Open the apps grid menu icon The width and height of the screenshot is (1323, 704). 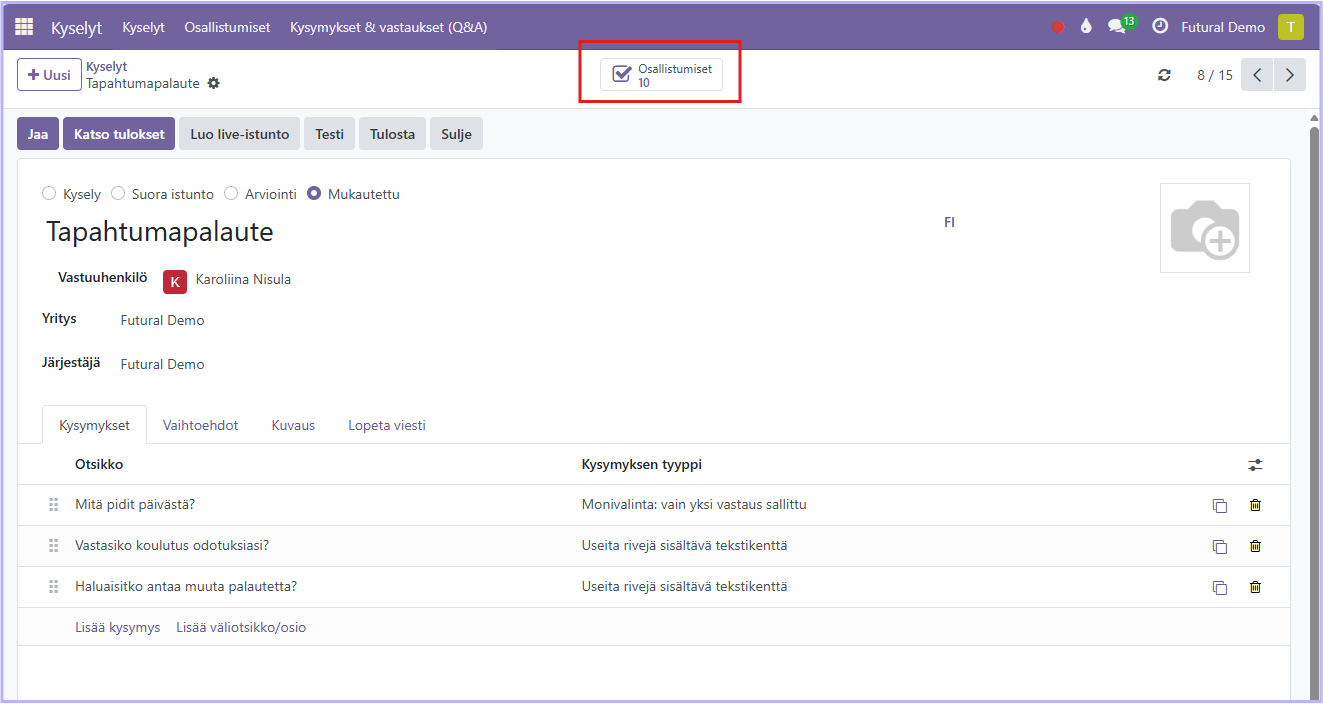[x=24, y=27]
